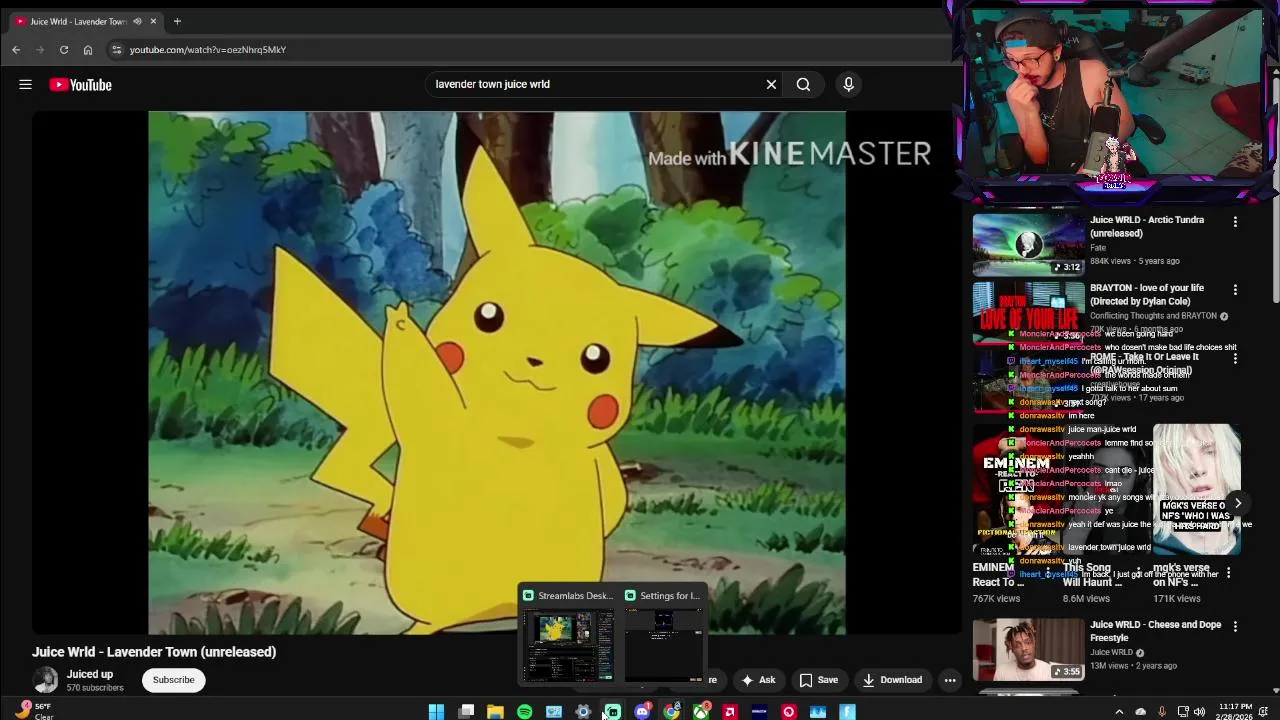Viewport: 1280px width, 720px height.
Task: View site information beside the URL
Action: point(116,50)
